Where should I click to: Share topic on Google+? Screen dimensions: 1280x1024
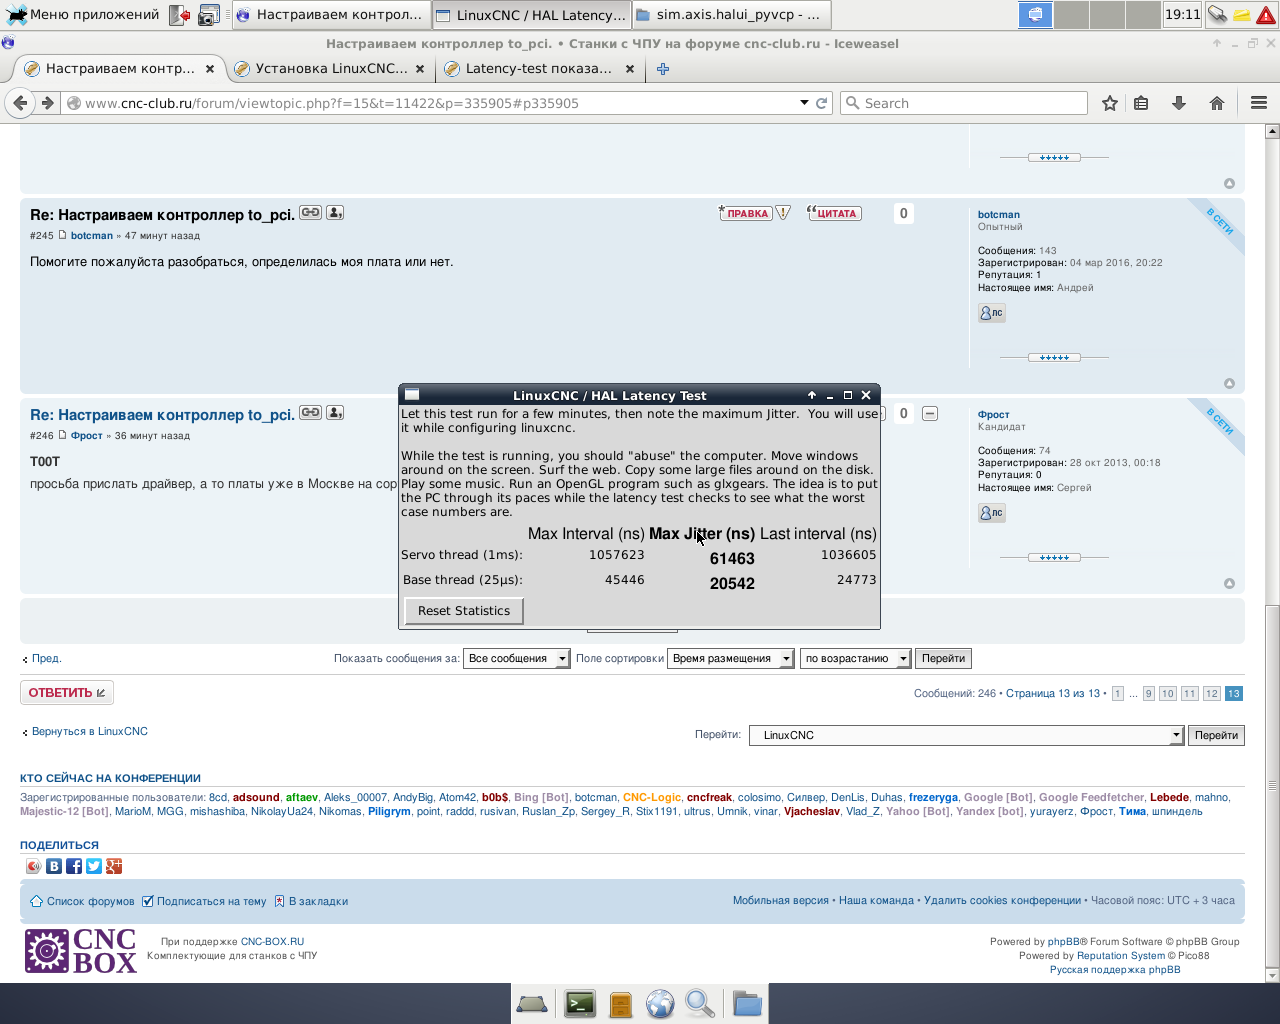(x=114, y=866)
